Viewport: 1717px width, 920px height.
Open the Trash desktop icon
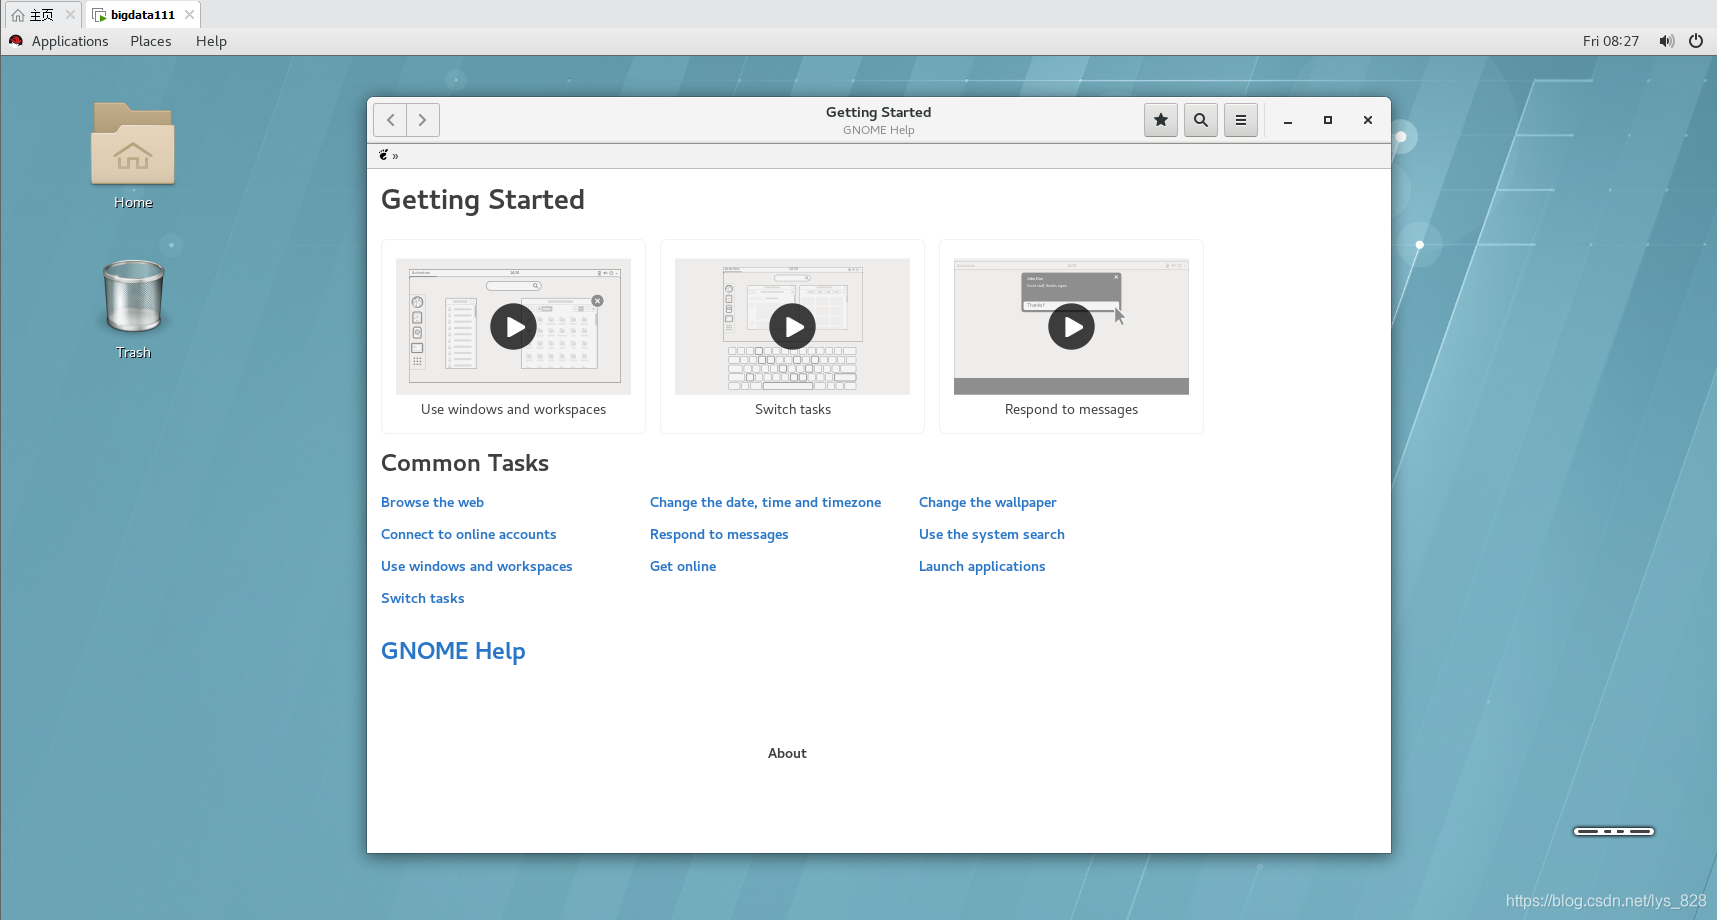[x=133, y=309]
